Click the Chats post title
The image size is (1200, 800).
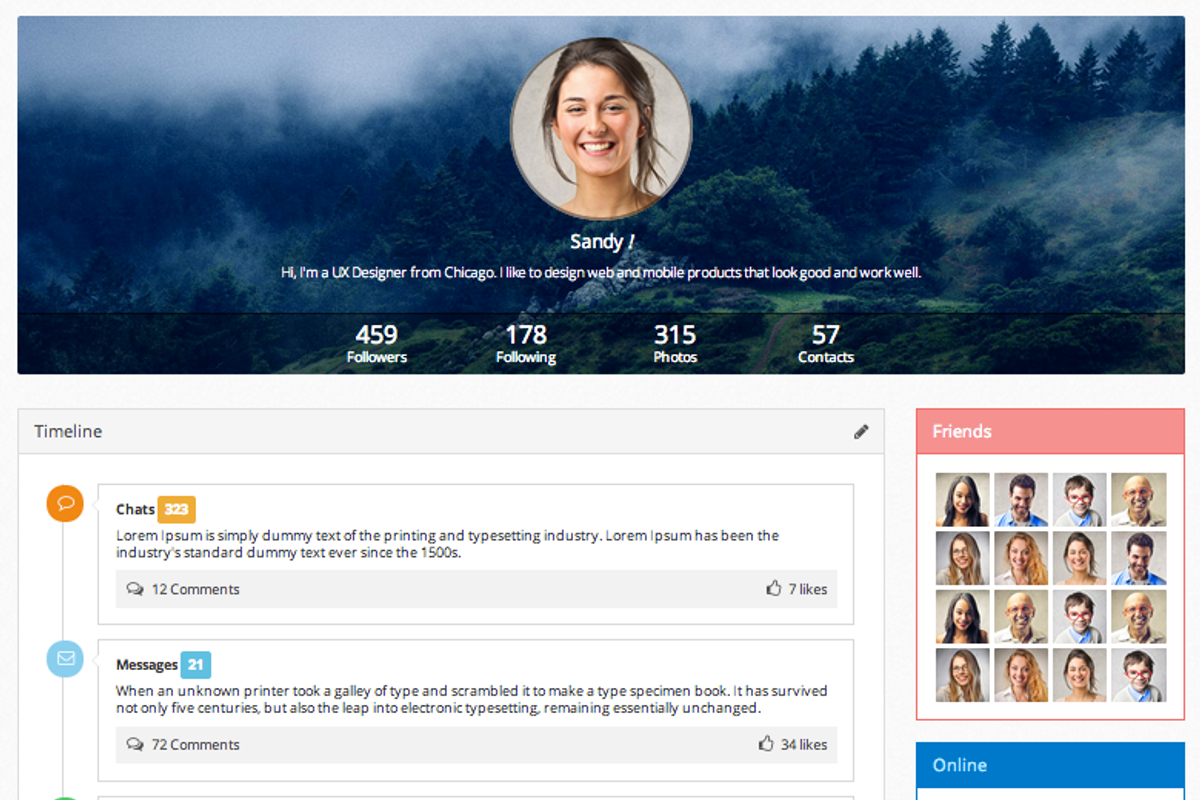click(x=135, y=509)
